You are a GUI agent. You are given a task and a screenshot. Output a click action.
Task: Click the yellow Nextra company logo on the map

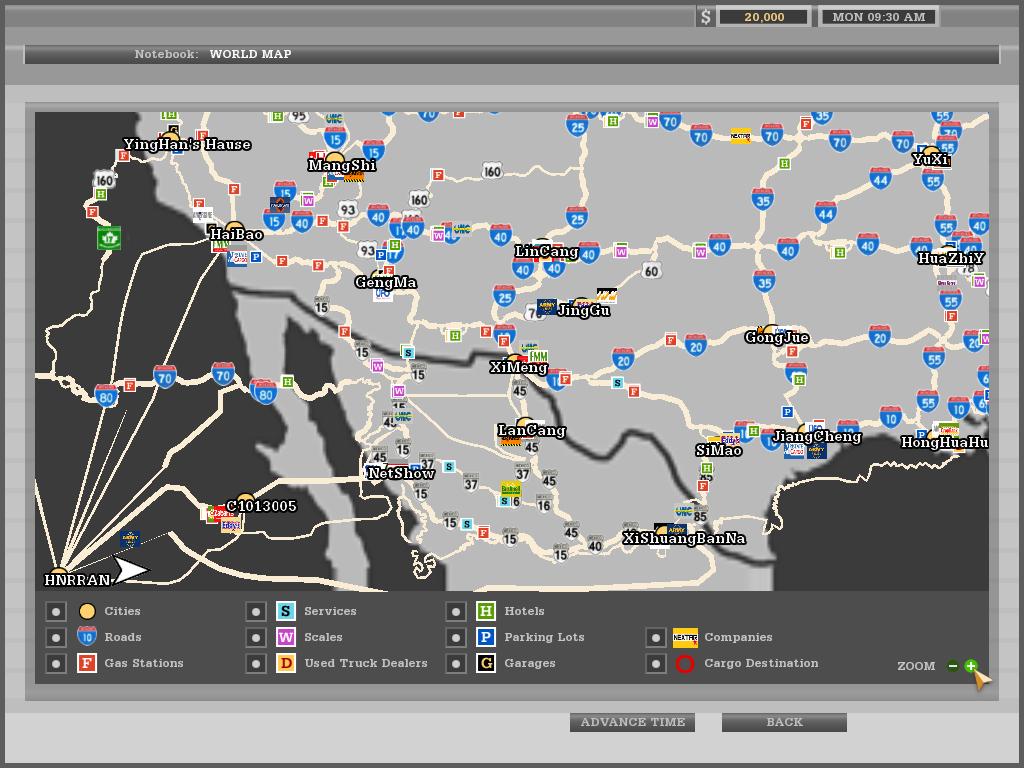click(x=740, y=136)
